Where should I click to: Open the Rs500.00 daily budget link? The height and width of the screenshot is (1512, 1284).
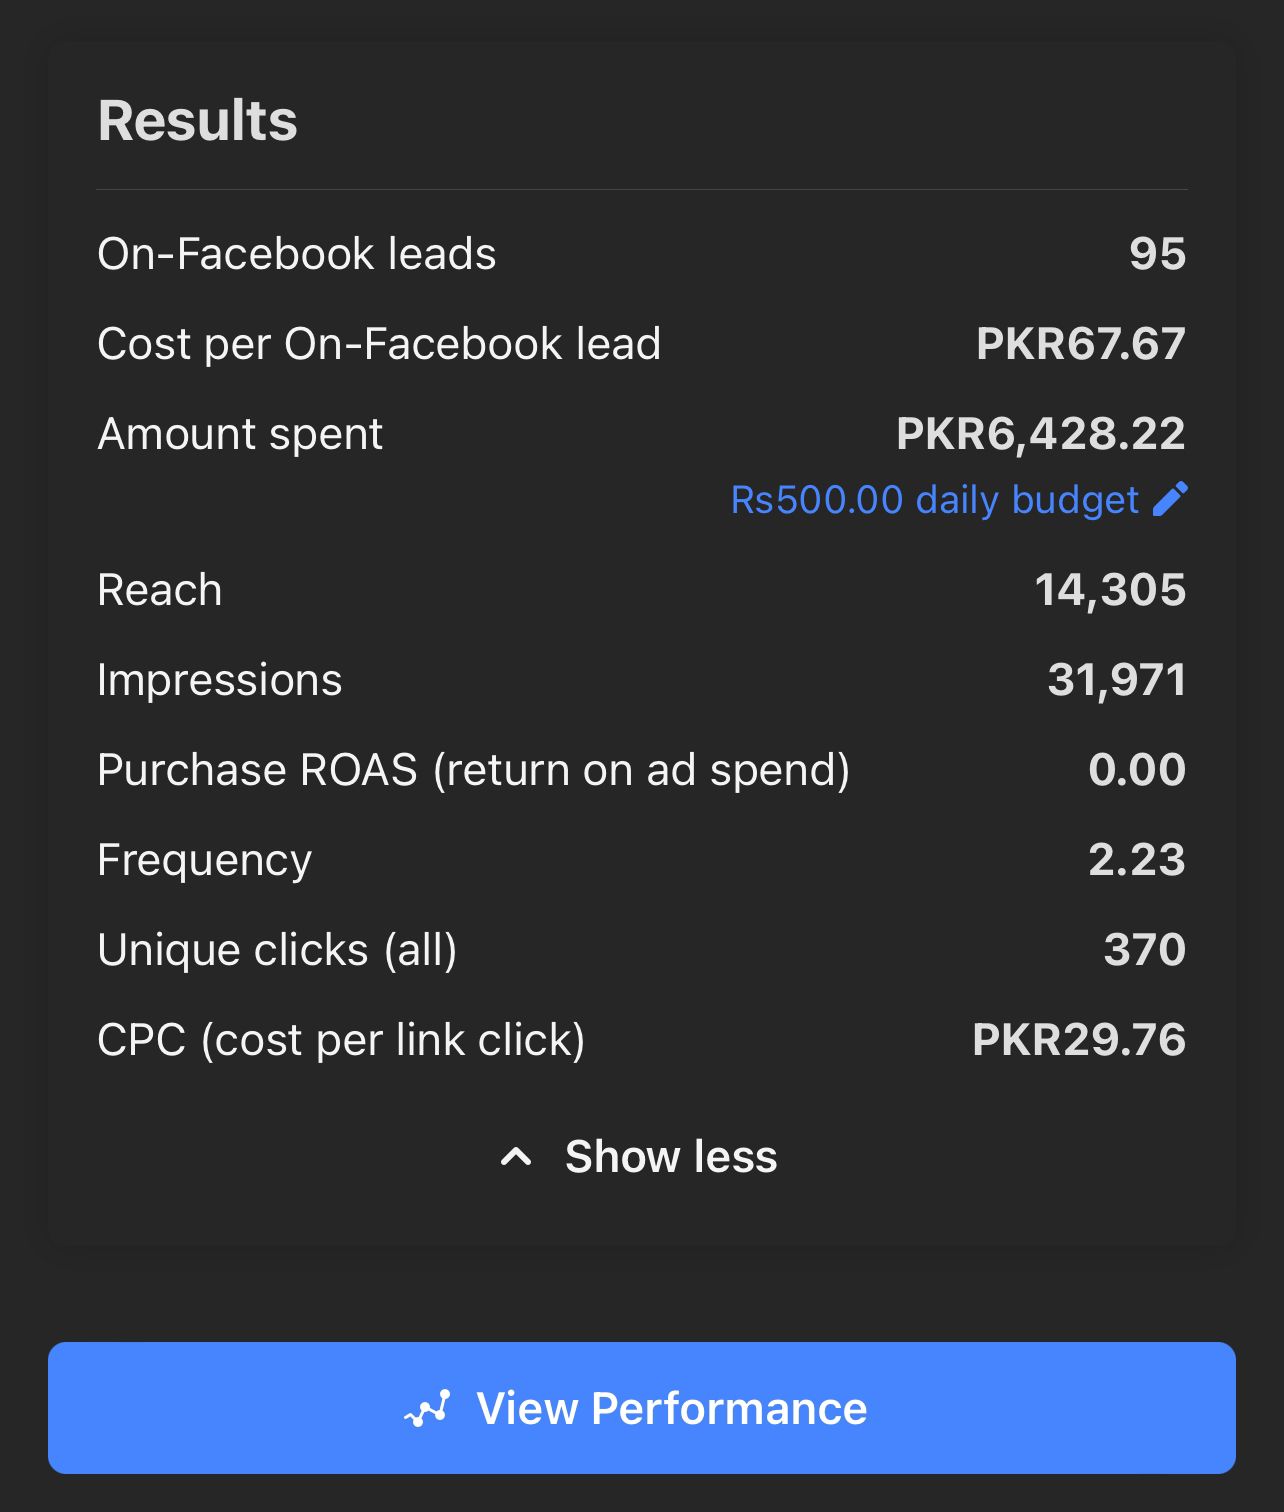coord(935,499)
